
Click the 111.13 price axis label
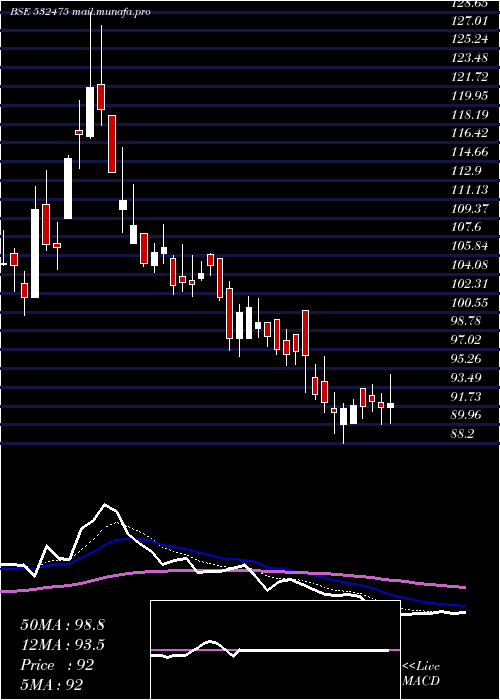click(470, 190)
